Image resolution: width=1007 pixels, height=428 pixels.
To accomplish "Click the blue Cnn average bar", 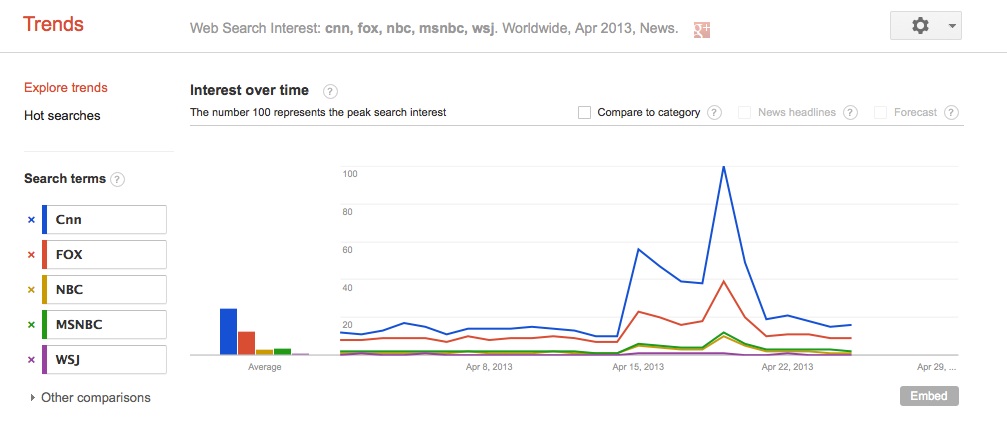I will [228, 332].
